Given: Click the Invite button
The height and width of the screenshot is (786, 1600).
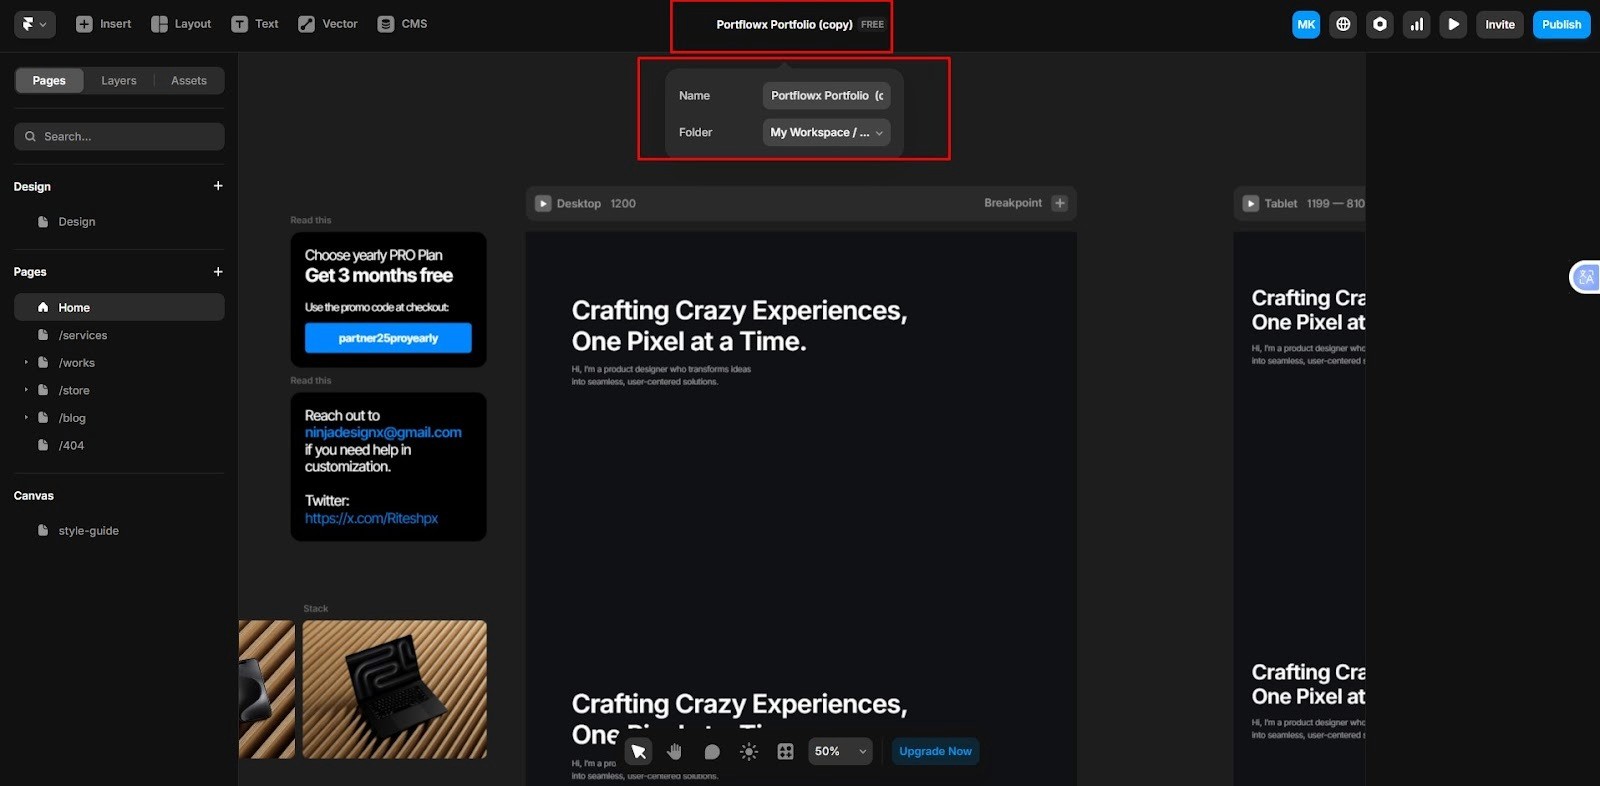Looking at the screenshot, I should coord(1500,24).
